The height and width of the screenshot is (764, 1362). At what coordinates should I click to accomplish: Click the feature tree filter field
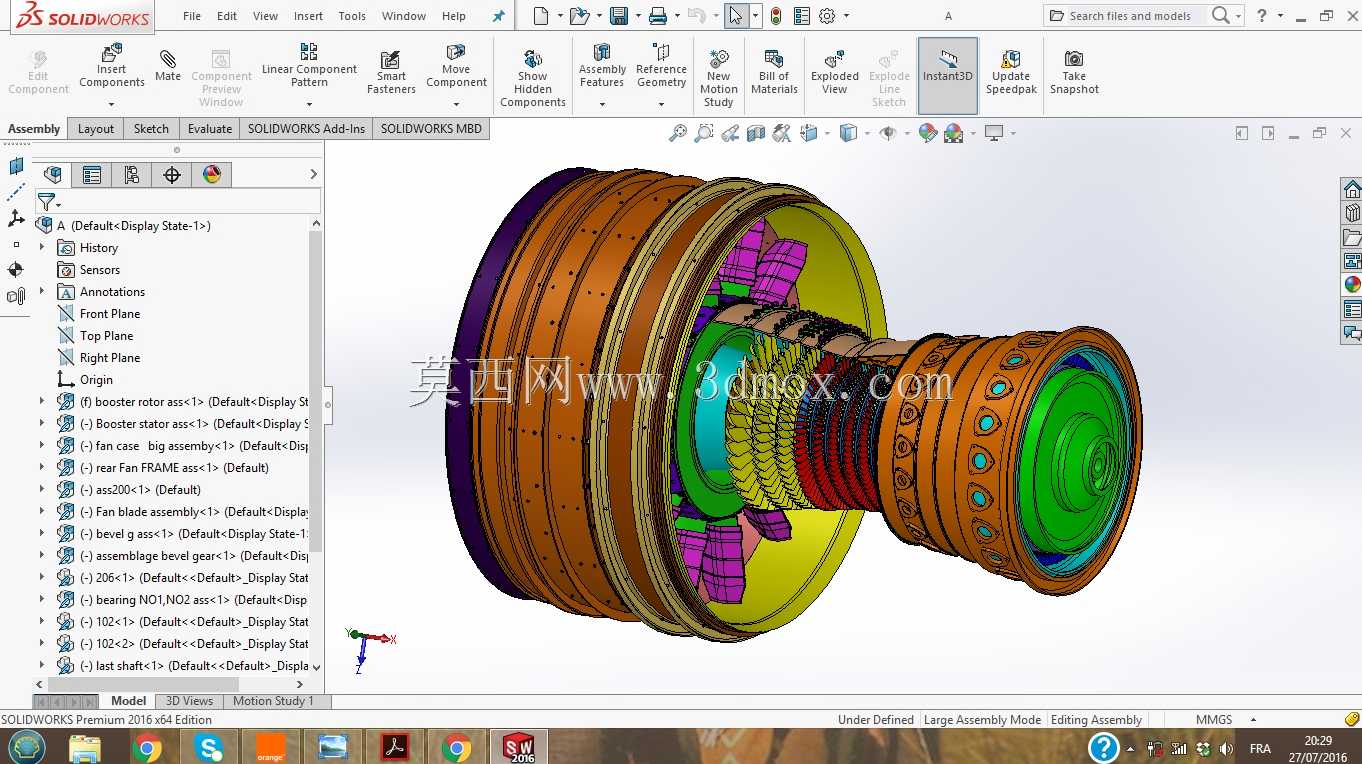178,203
